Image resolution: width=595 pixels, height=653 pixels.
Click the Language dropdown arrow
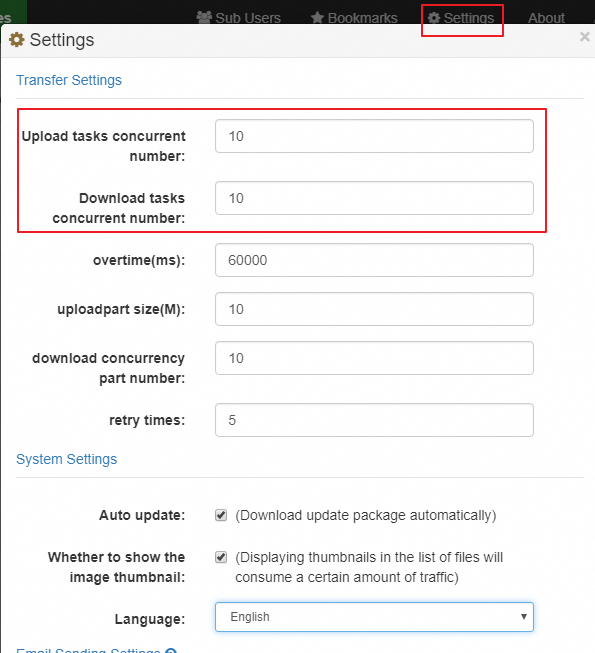pos(524,617)
